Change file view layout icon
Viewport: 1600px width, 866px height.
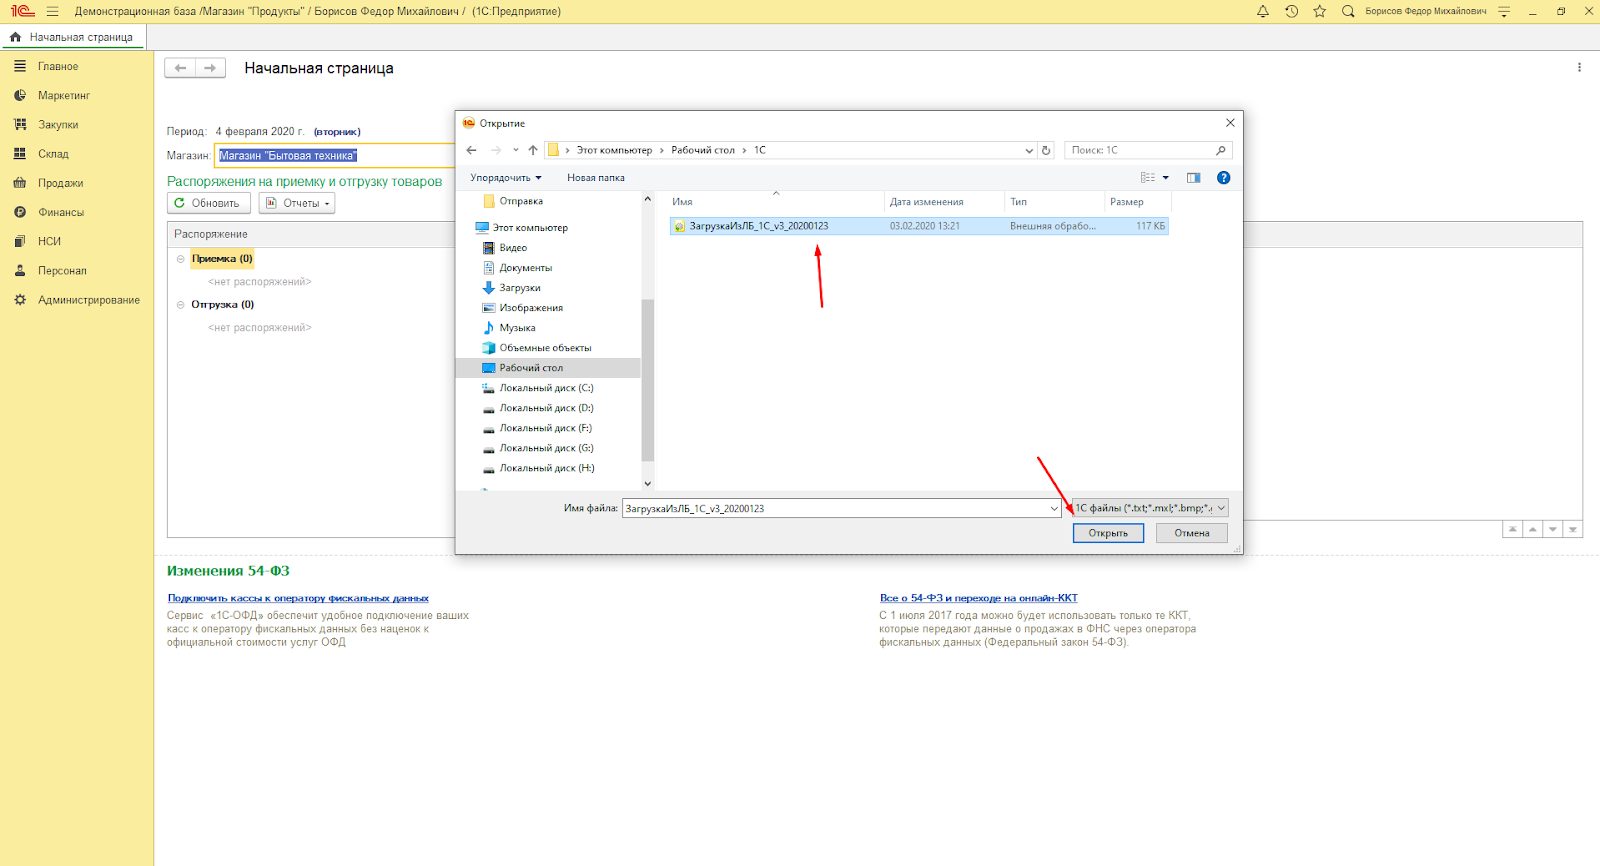pos(1148,178)
